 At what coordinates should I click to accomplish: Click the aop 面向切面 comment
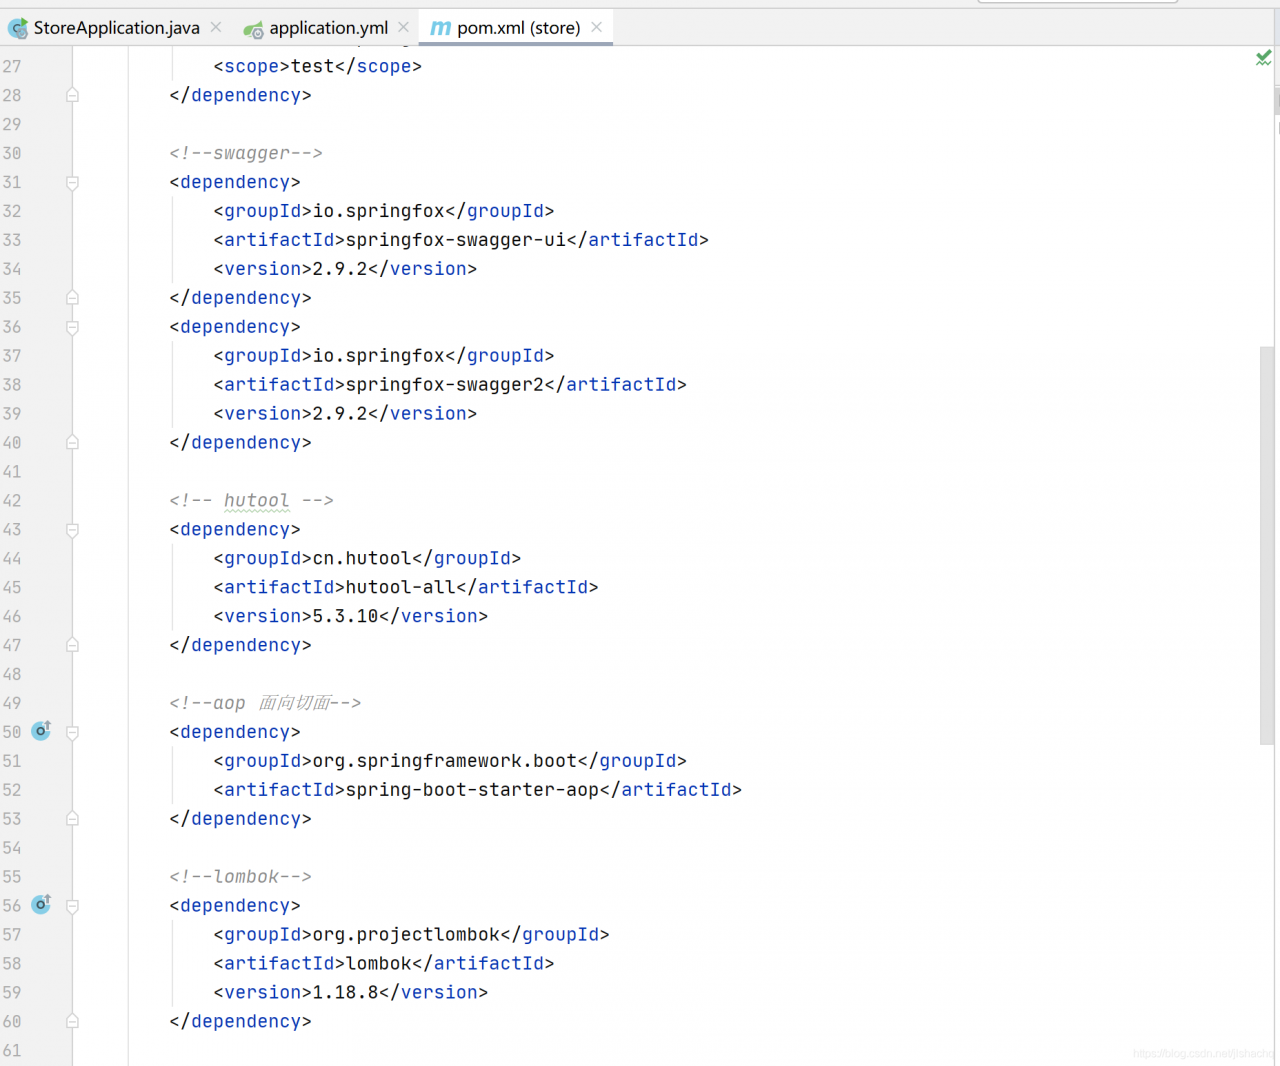265,703
